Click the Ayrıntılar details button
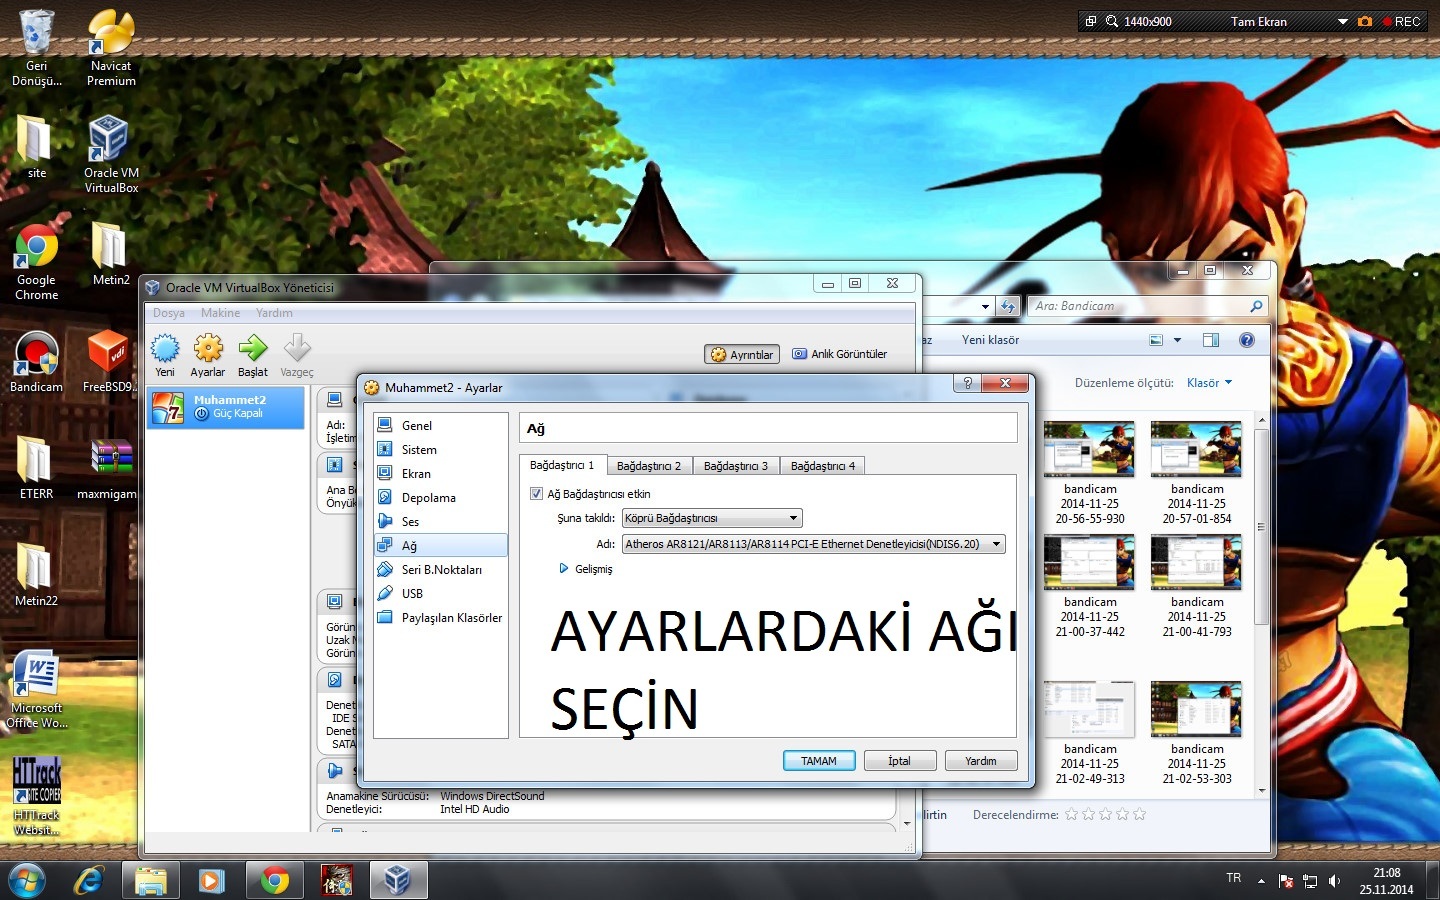Image resolution: width=1440 pixels, height=900 pixels. point(742,354)
